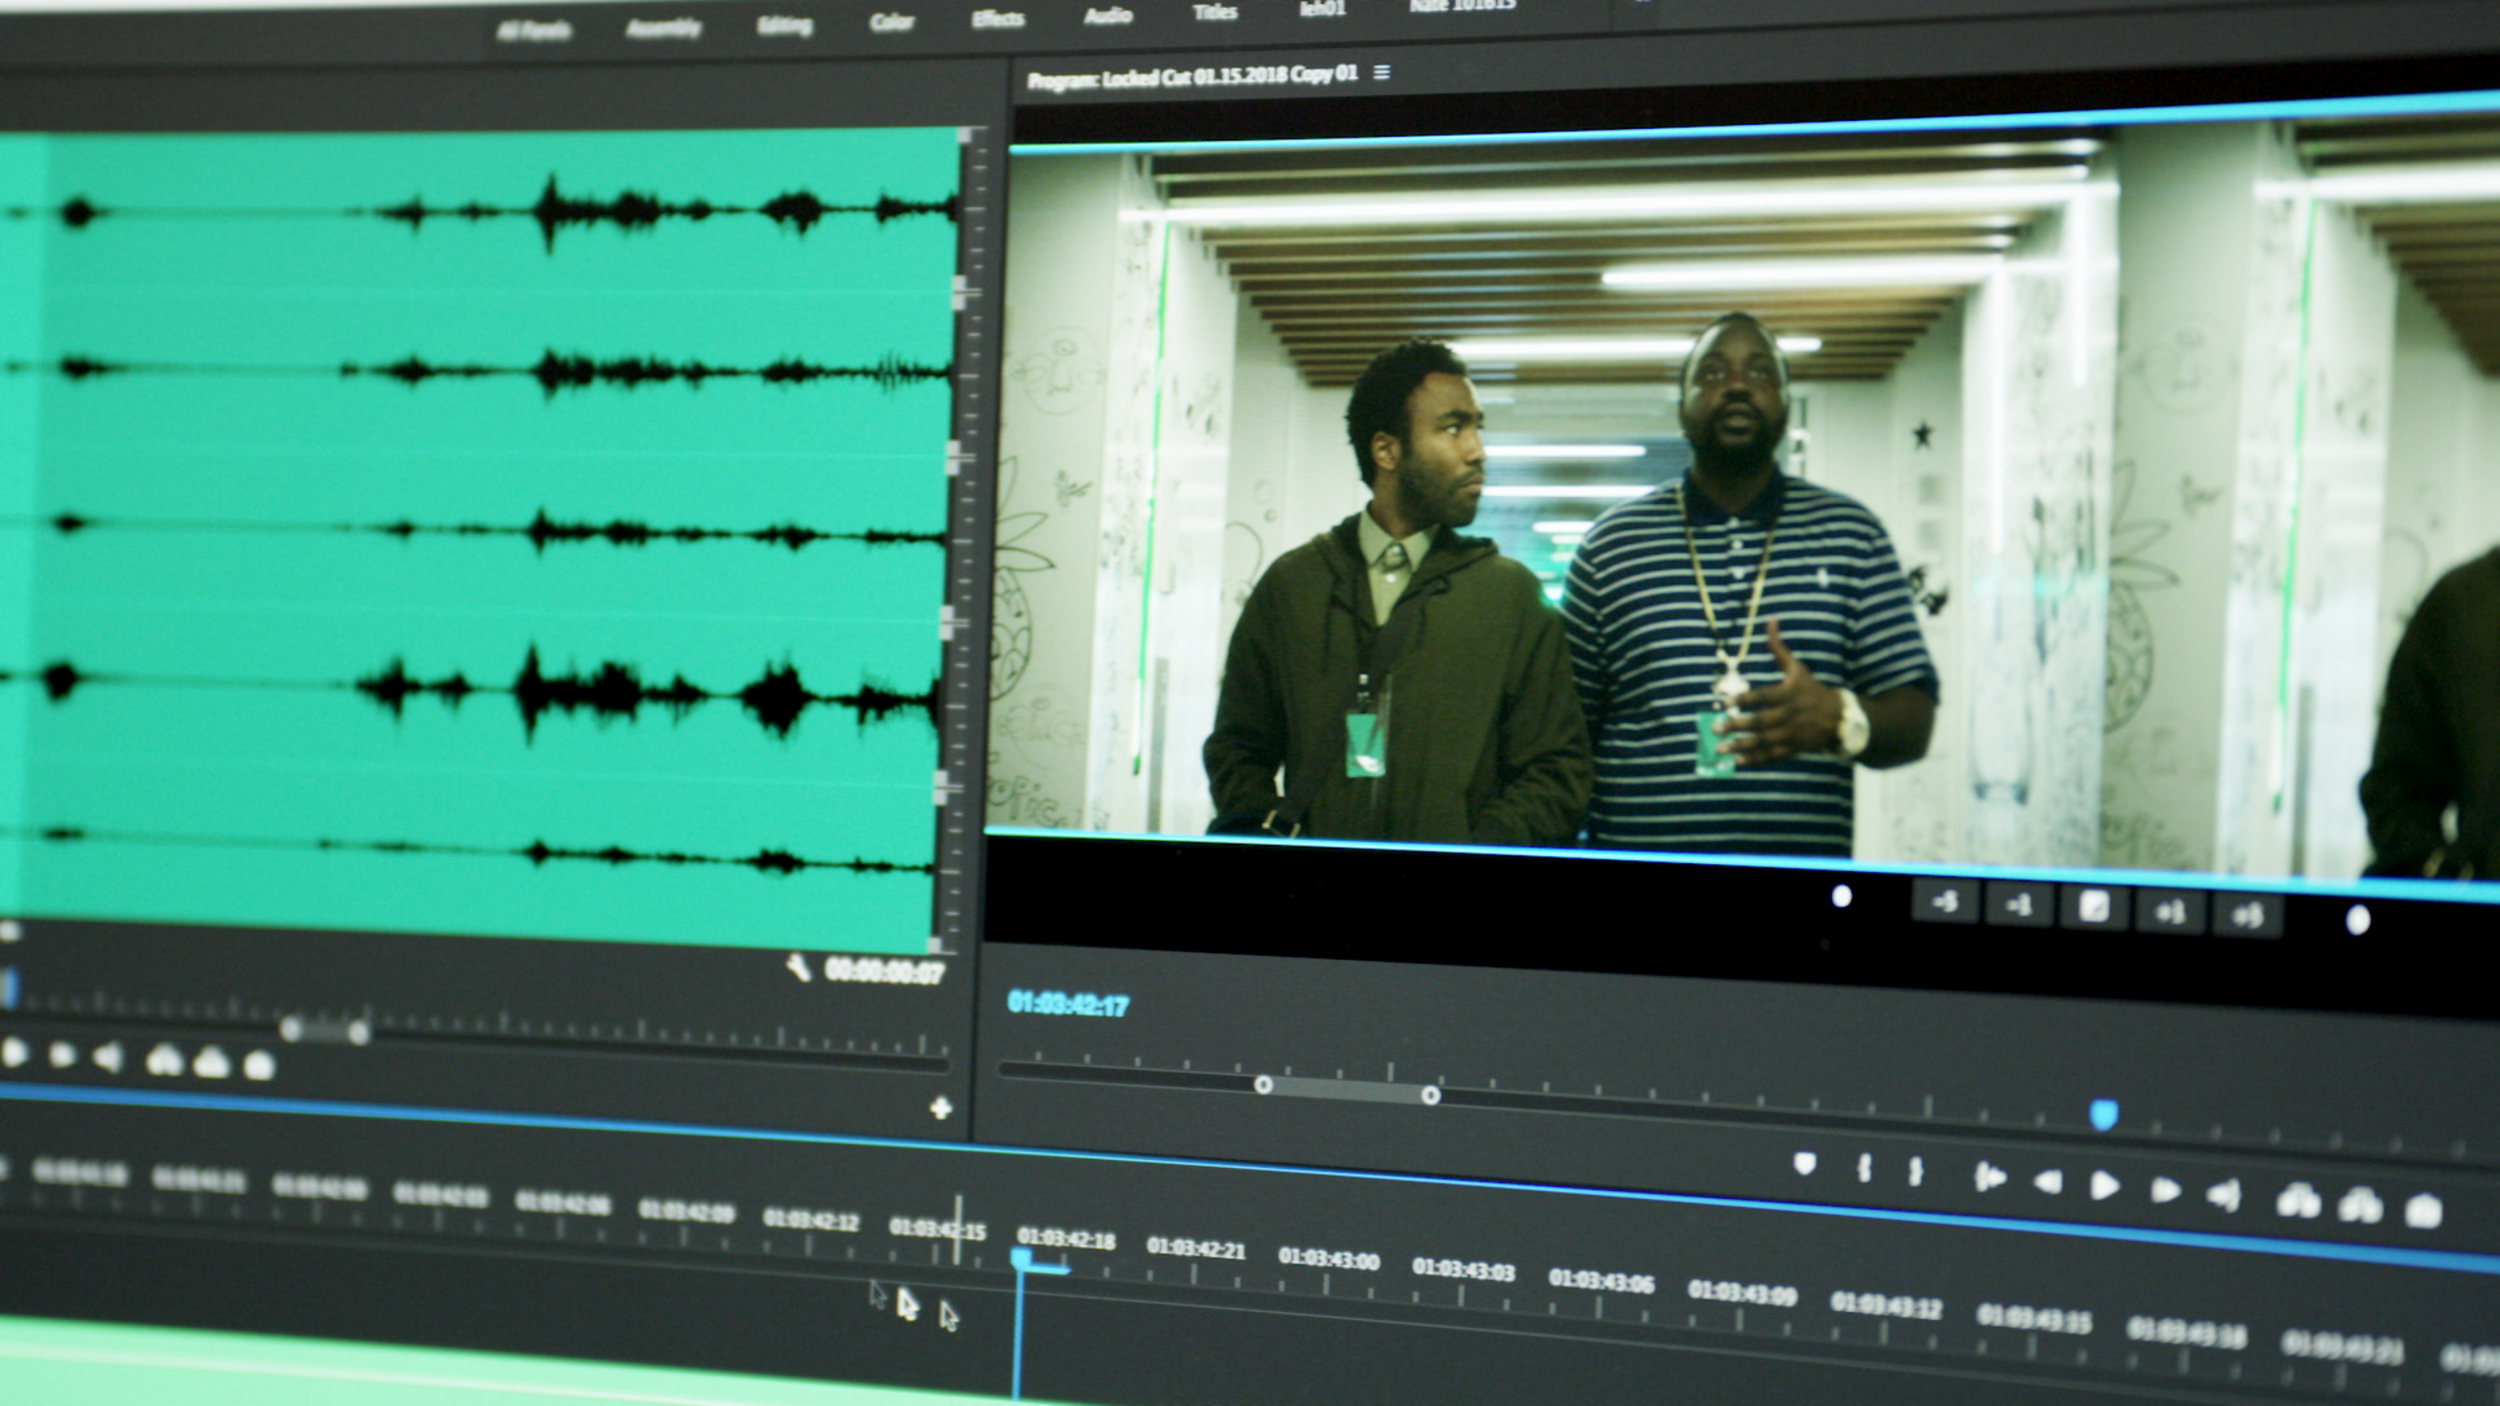Click the Overwrite icon in Source monitor
Screen dimensions: 2500x1406
click(212, 1062)
